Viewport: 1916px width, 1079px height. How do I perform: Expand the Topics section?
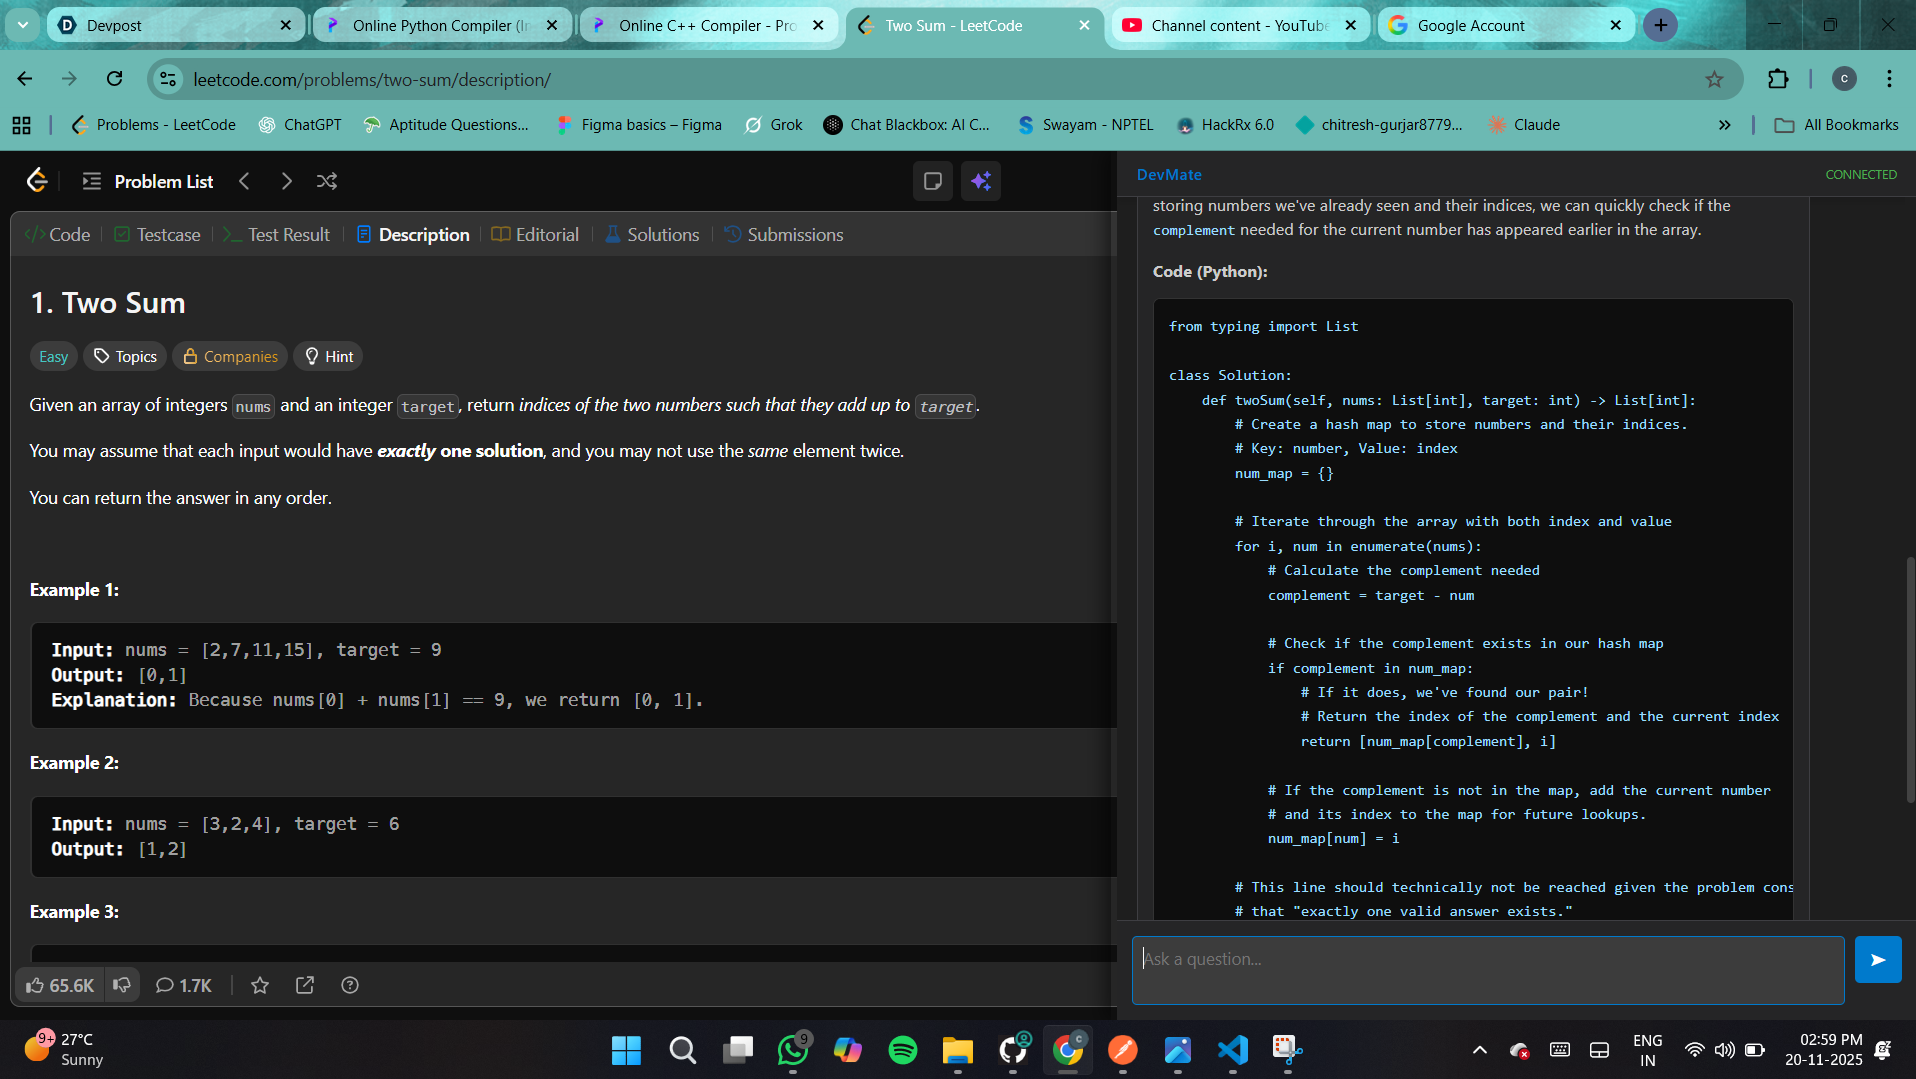coord(126,357)
